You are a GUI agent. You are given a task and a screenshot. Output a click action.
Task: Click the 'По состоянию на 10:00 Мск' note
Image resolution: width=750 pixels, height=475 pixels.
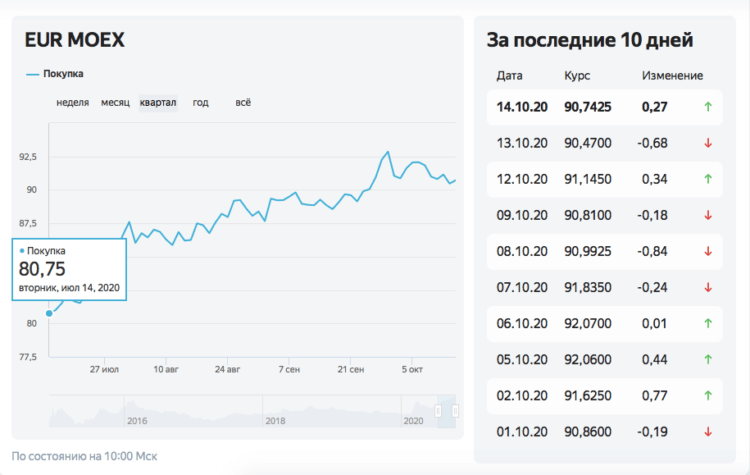point(84,456)
